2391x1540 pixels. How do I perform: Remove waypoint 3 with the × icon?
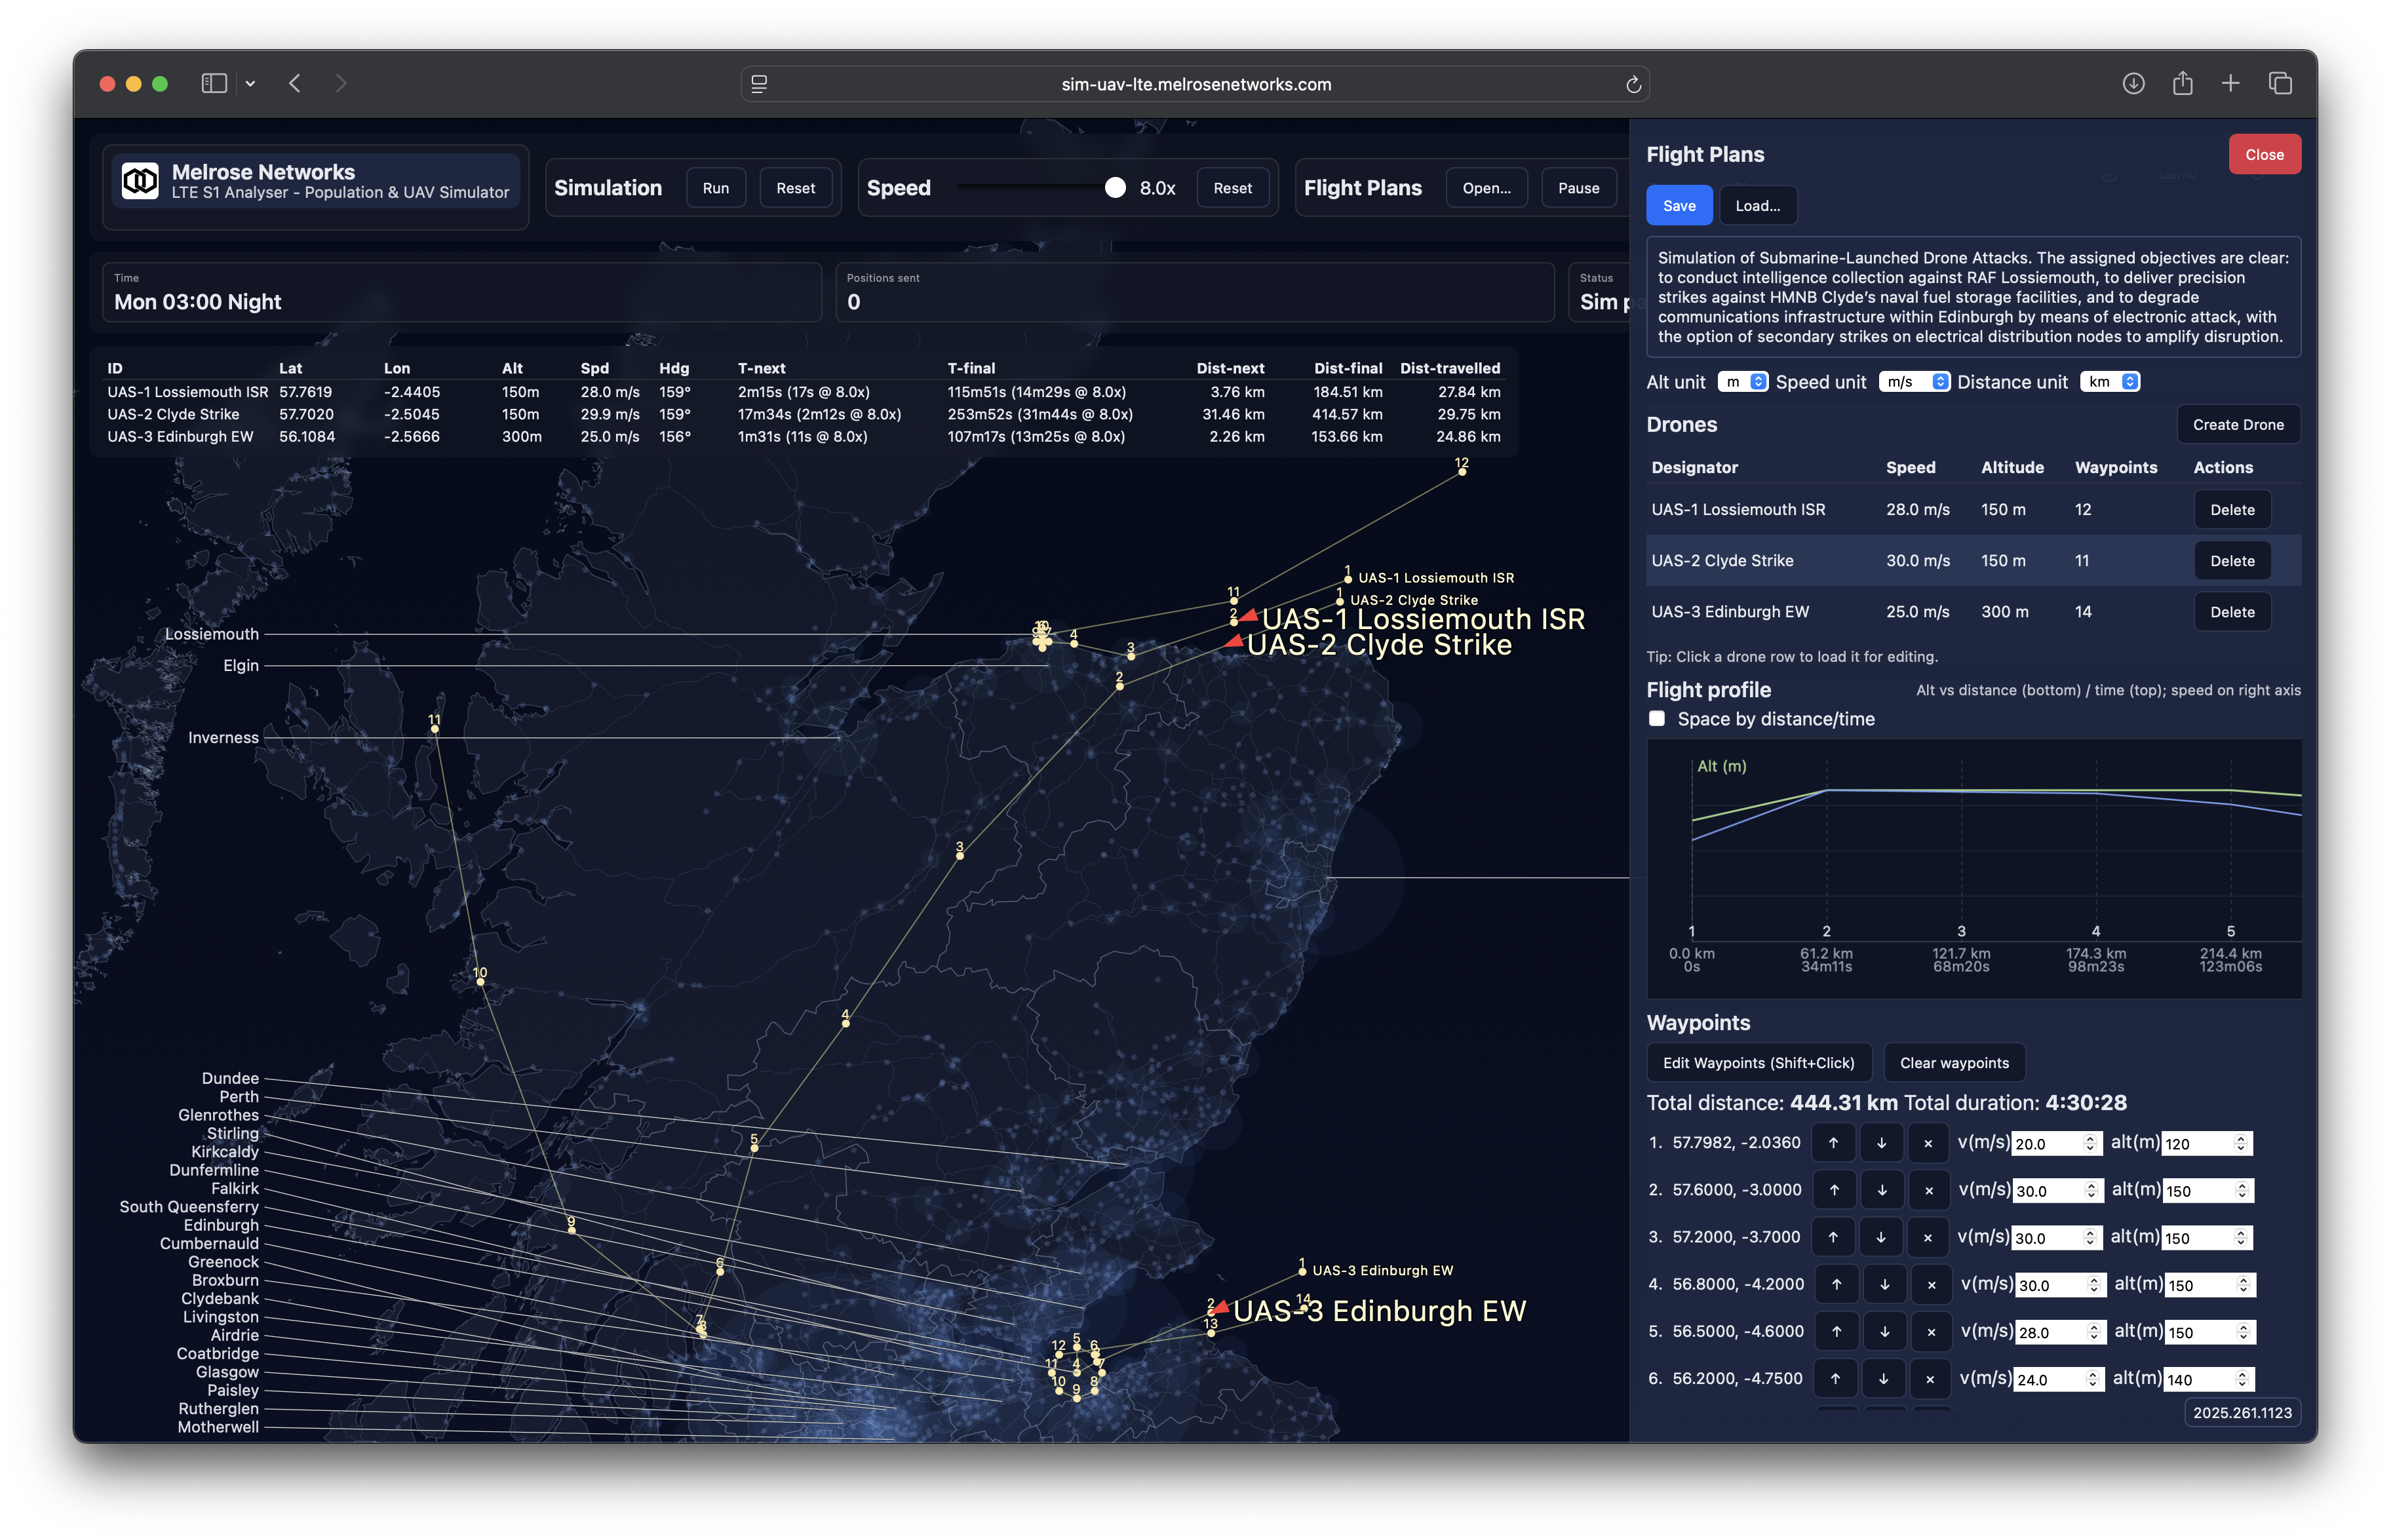point(1927,1238)
